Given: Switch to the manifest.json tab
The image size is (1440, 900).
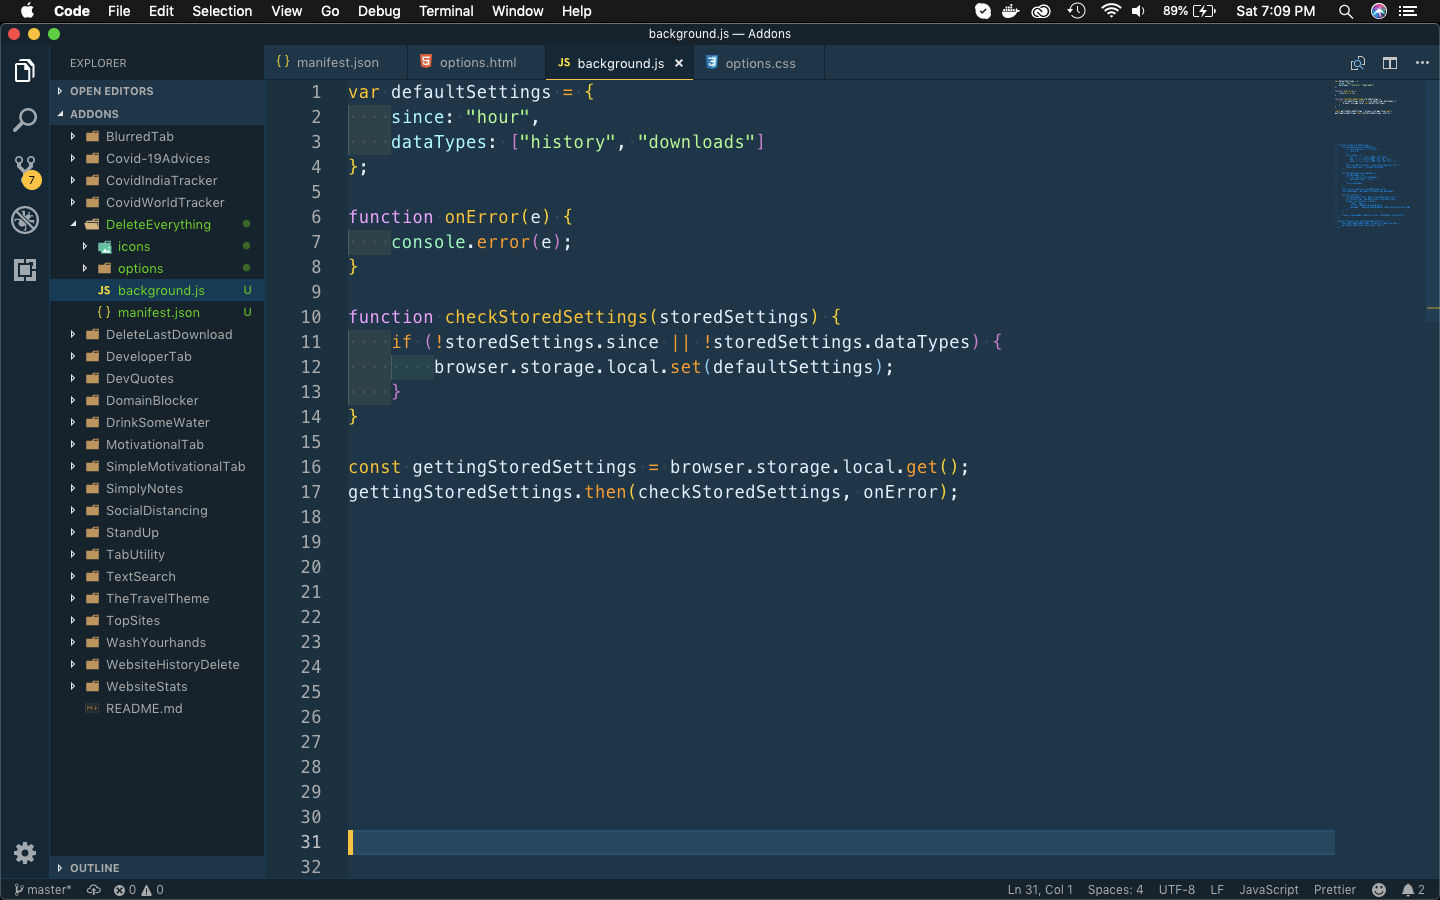Looking at the screenshot, I should click(x=336, y=62).
